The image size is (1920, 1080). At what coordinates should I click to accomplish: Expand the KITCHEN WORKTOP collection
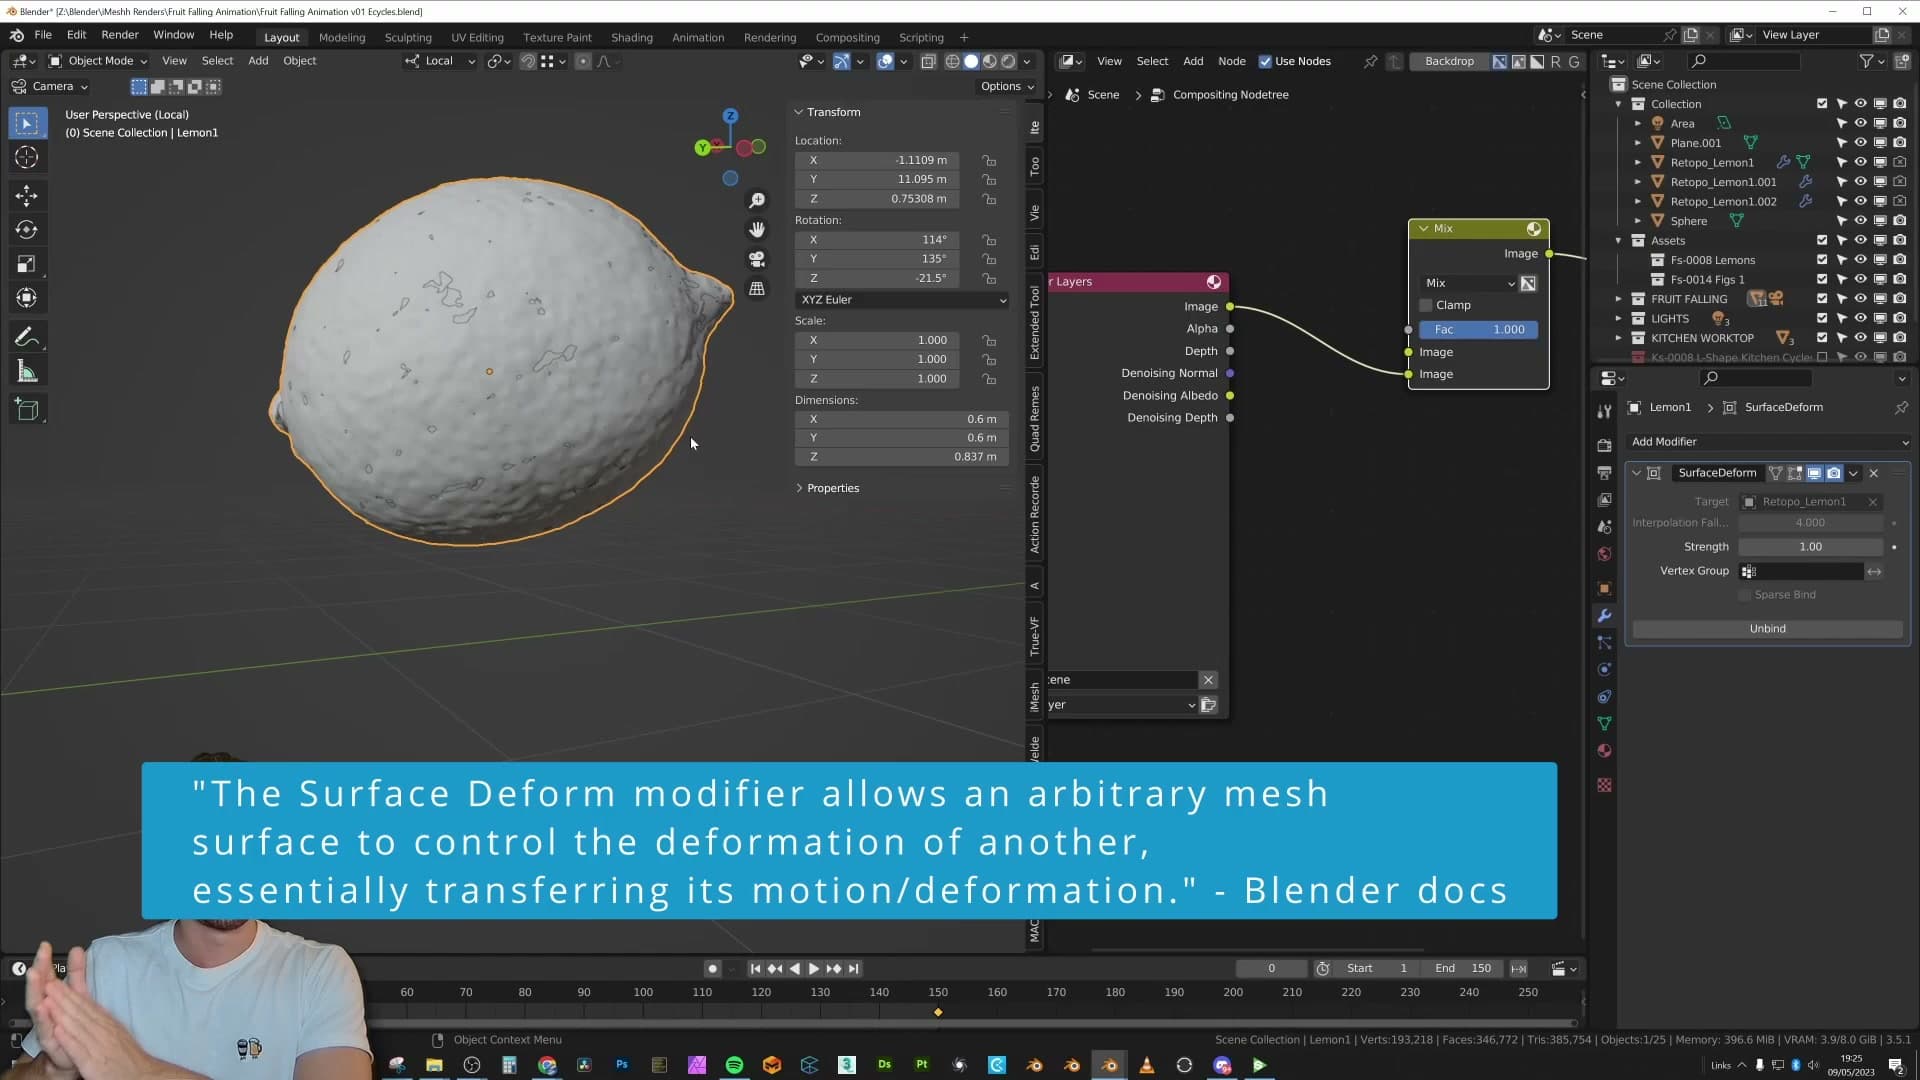(x=1618, y=338)
